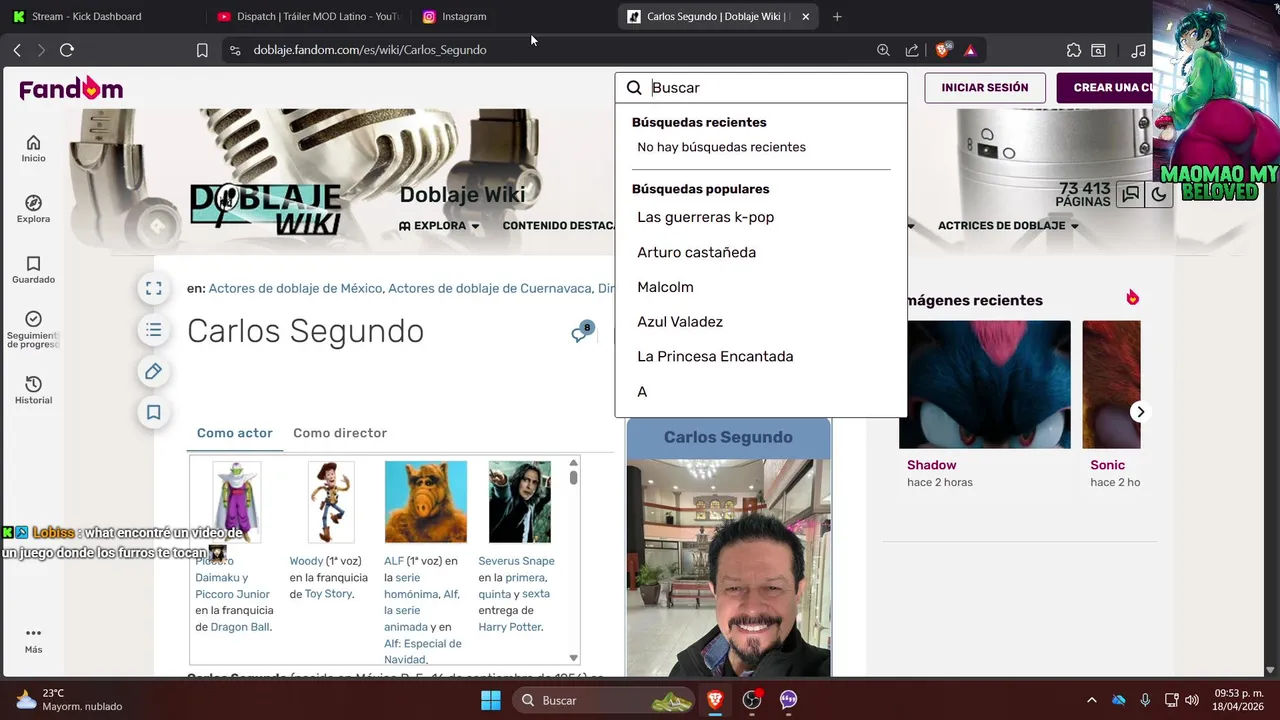Open the Windows Start button
1280x720 pixels.
point(491,700)
